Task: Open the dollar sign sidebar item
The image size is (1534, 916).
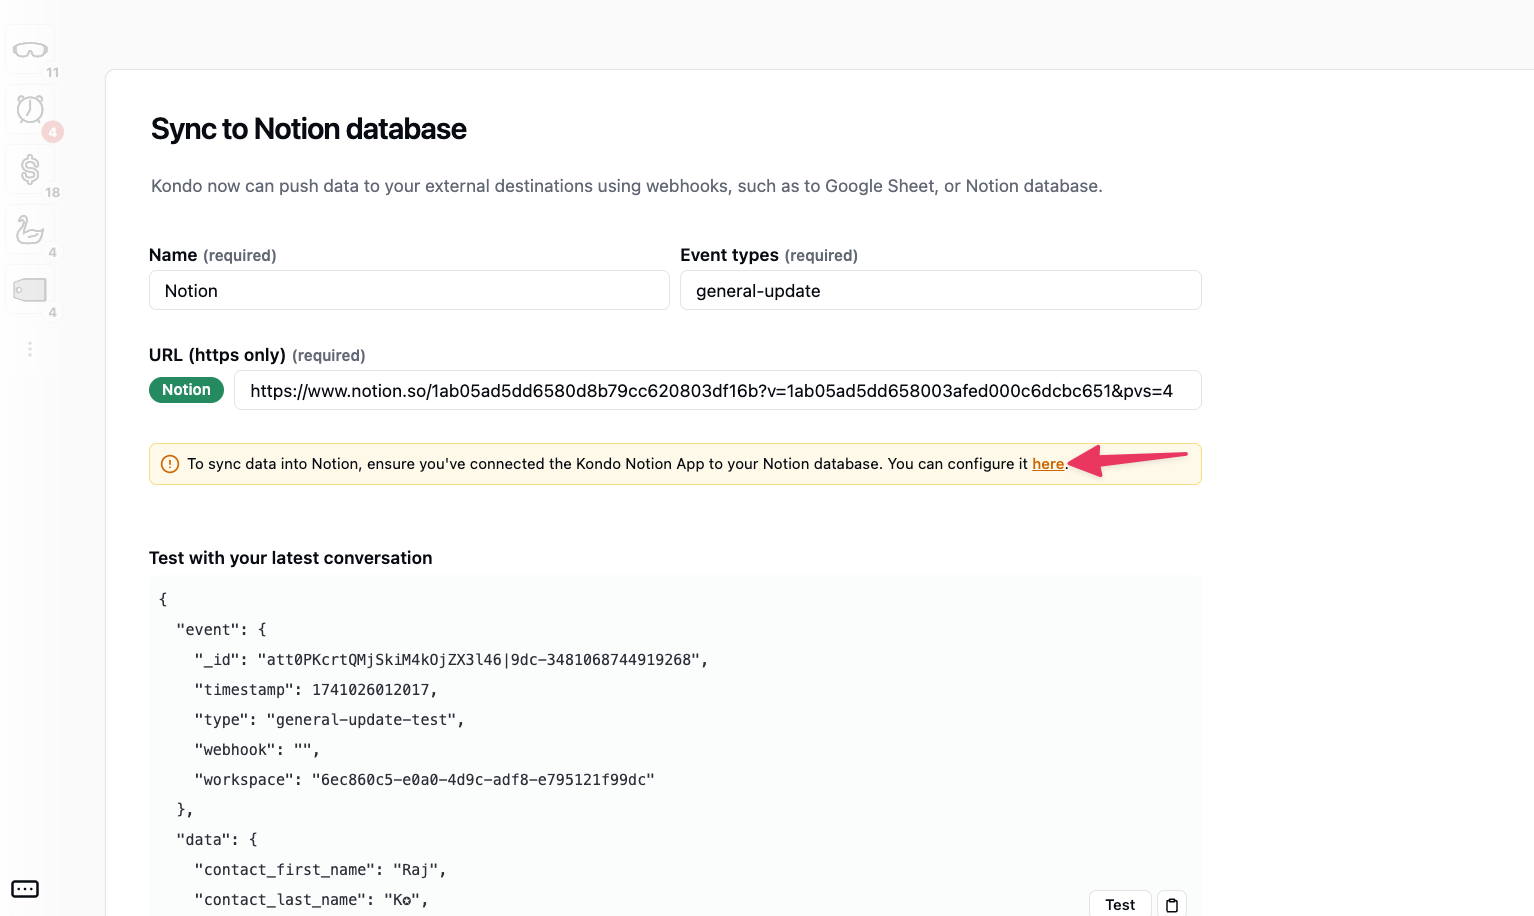Action: 30,169
